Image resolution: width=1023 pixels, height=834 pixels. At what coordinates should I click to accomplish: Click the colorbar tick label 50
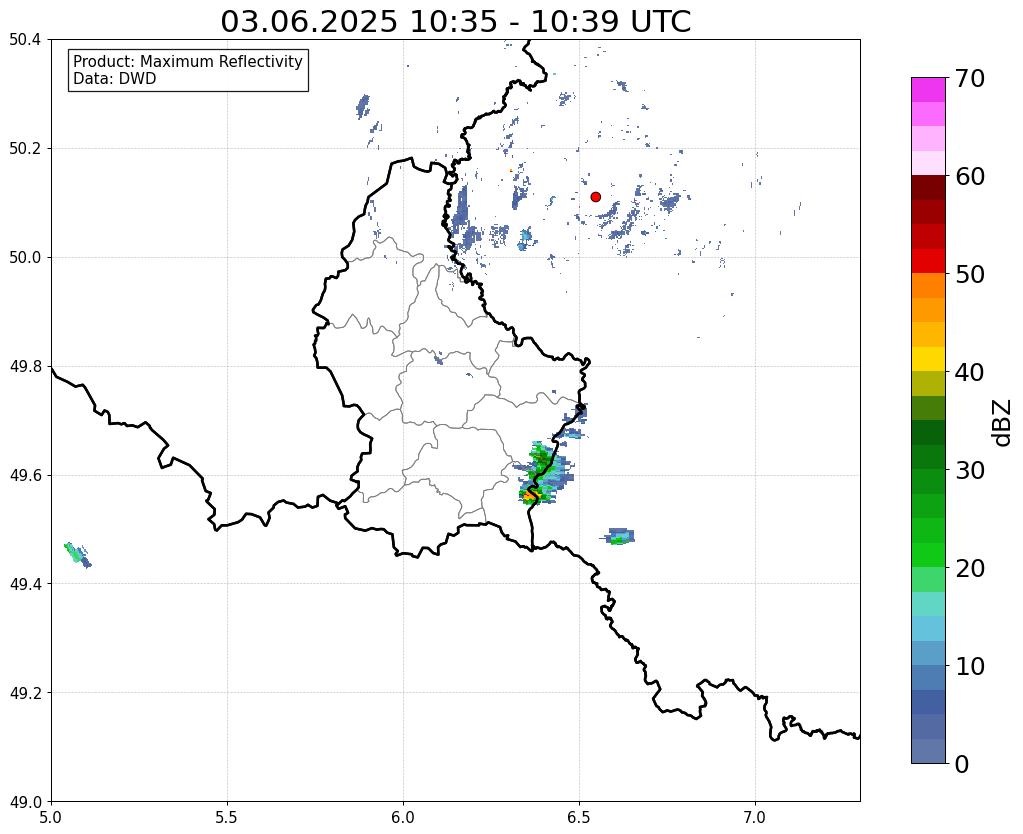[970, 274]
